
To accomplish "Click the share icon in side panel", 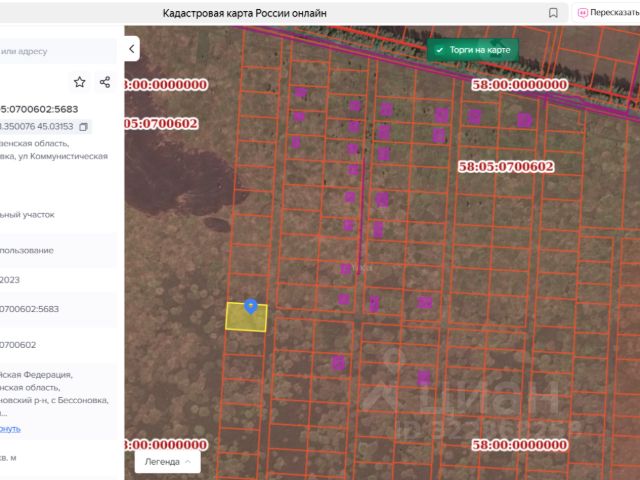I will (105, 82).
